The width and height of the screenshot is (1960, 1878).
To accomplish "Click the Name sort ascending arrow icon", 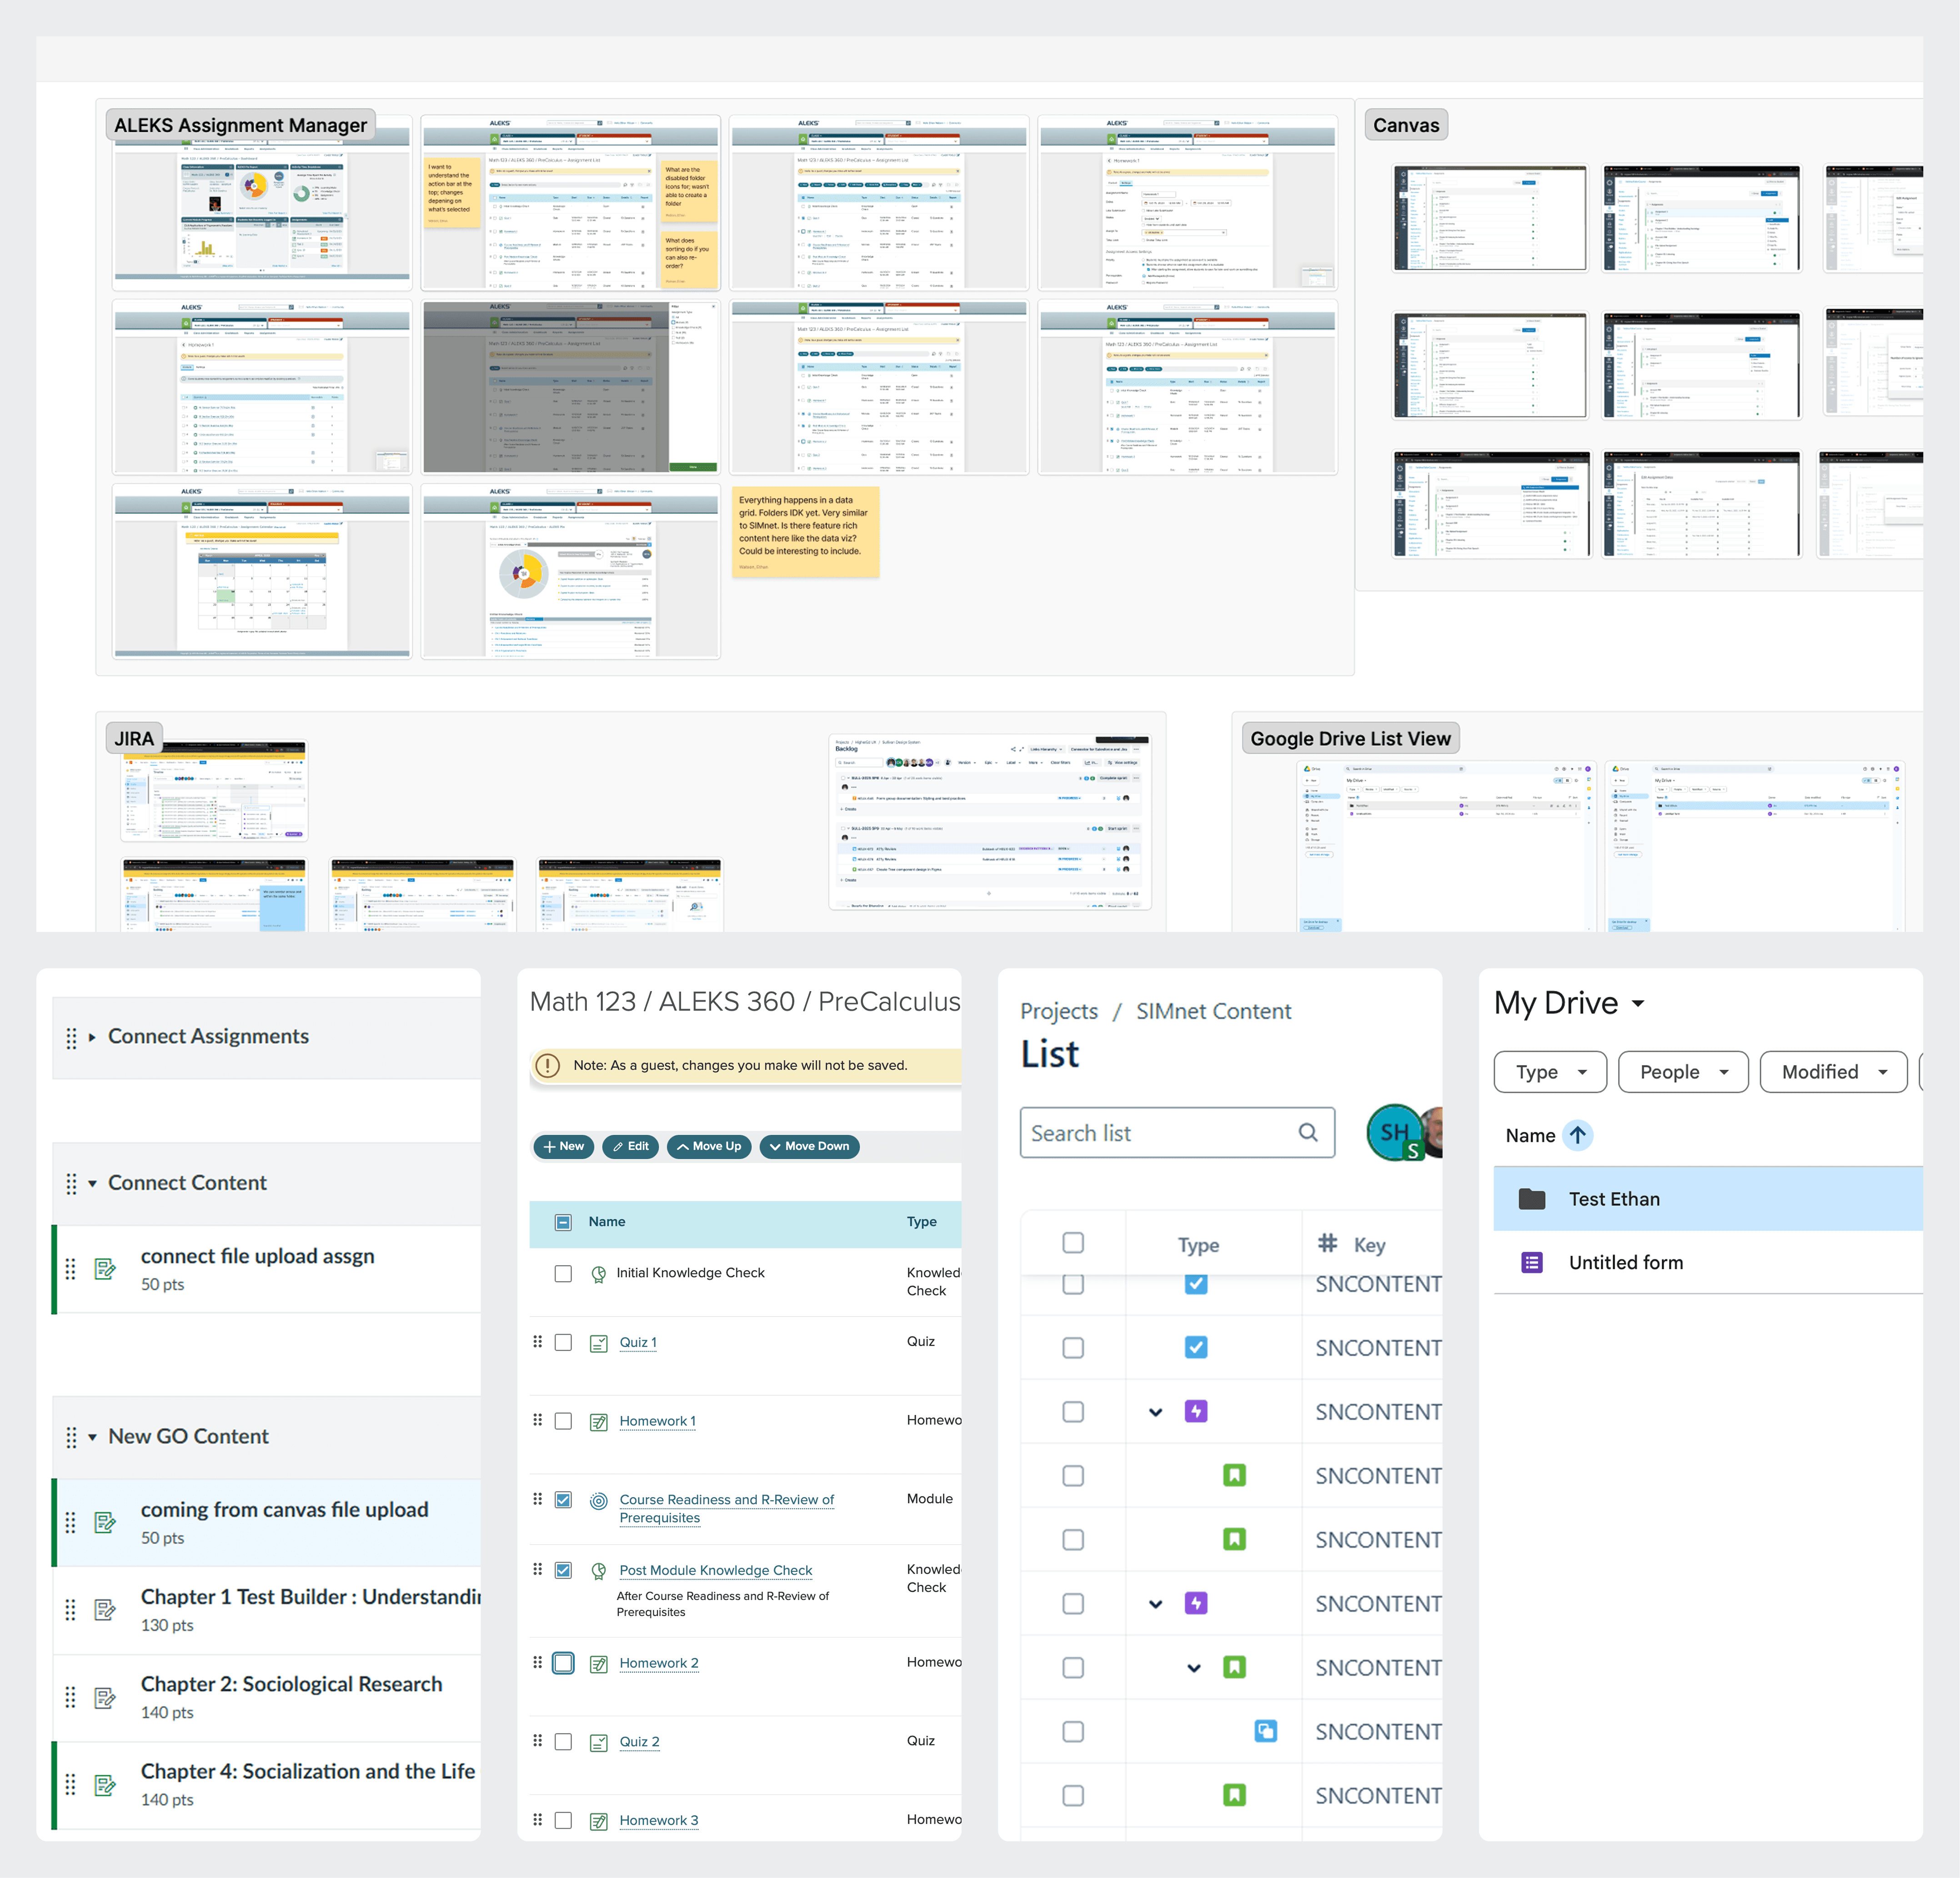I will coord(1577,1135).
